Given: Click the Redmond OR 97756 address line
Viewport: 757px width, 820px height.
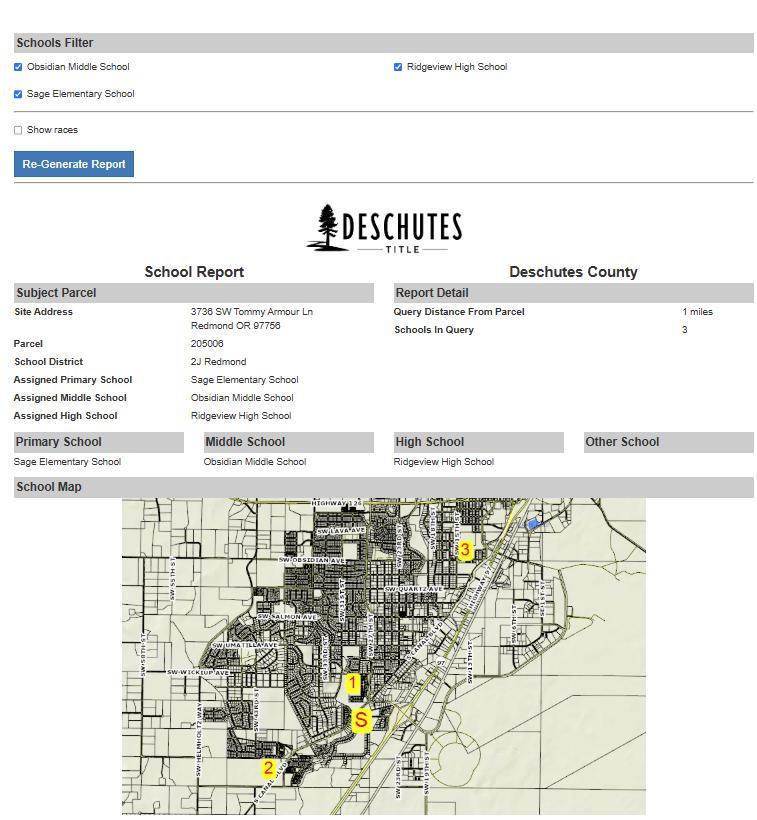Looking at the screenshot, I should click(x=236, y=326).
